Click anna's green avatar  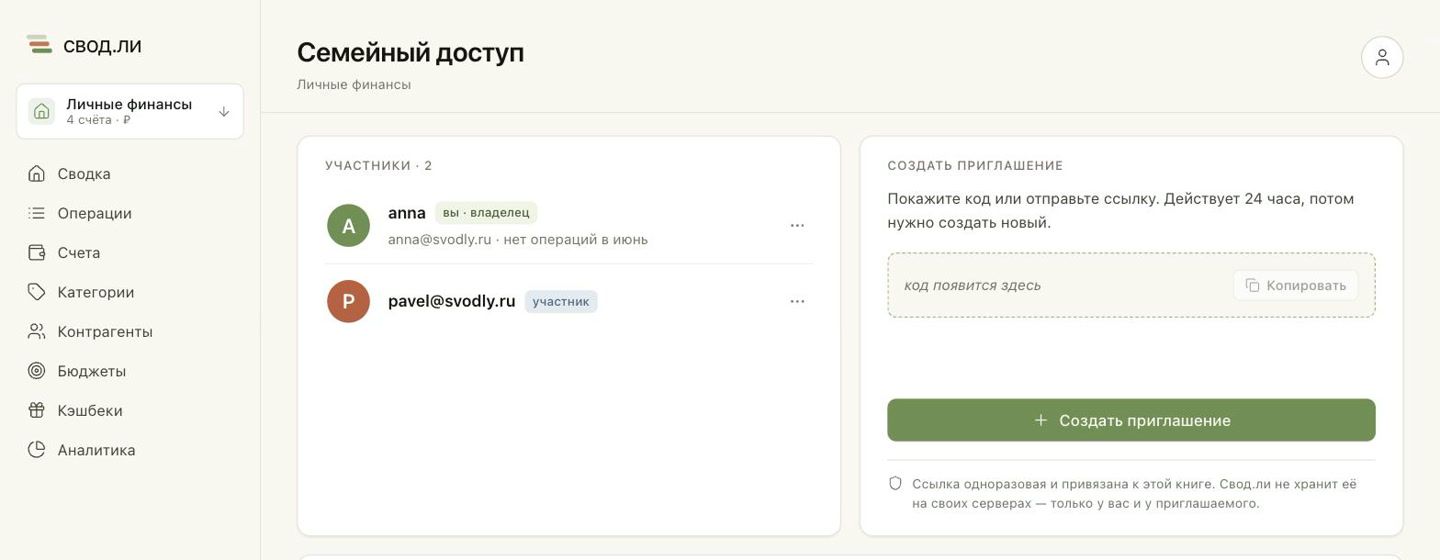(x=349, y=226)
